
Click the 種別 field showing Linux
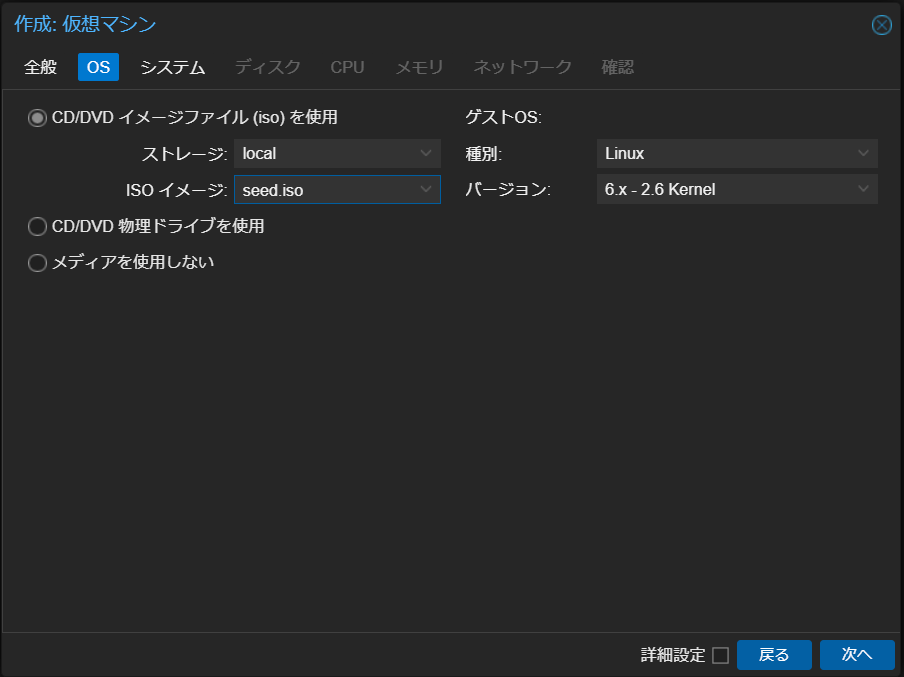[x=737, y=153]
